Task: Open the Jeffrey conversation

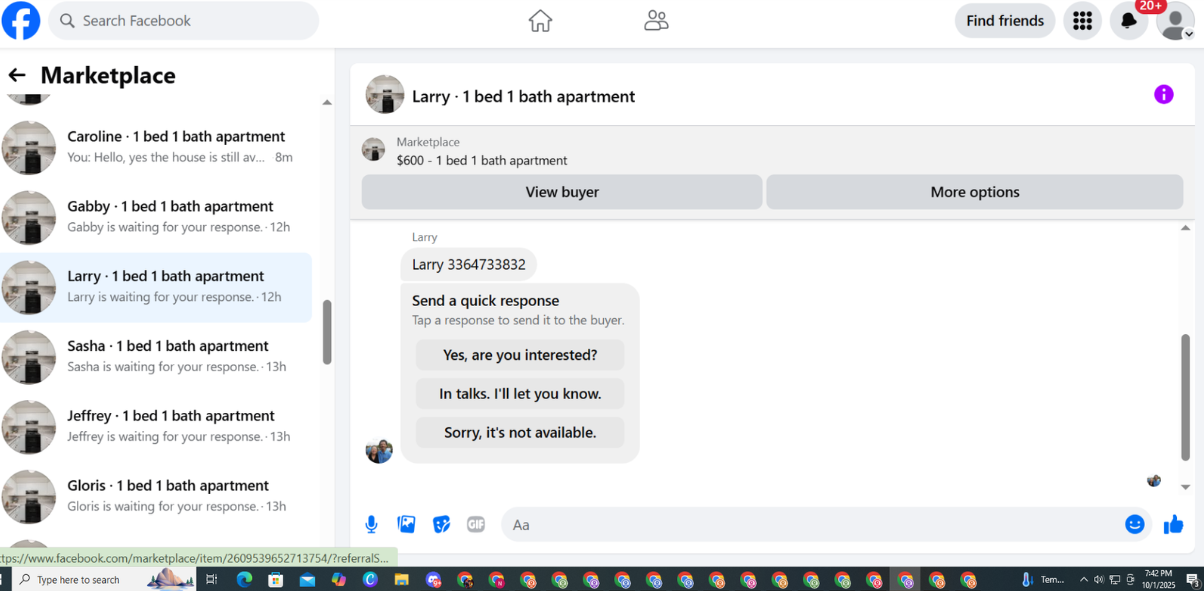Action: (156, 427)
